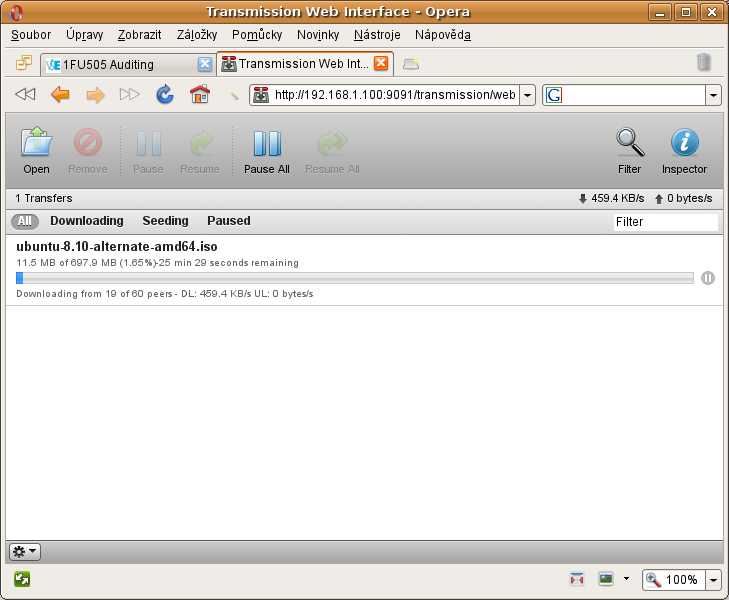Screen dimensions: 729x600
Task: Click the torrent download progress bar
Action: [355, 278]
